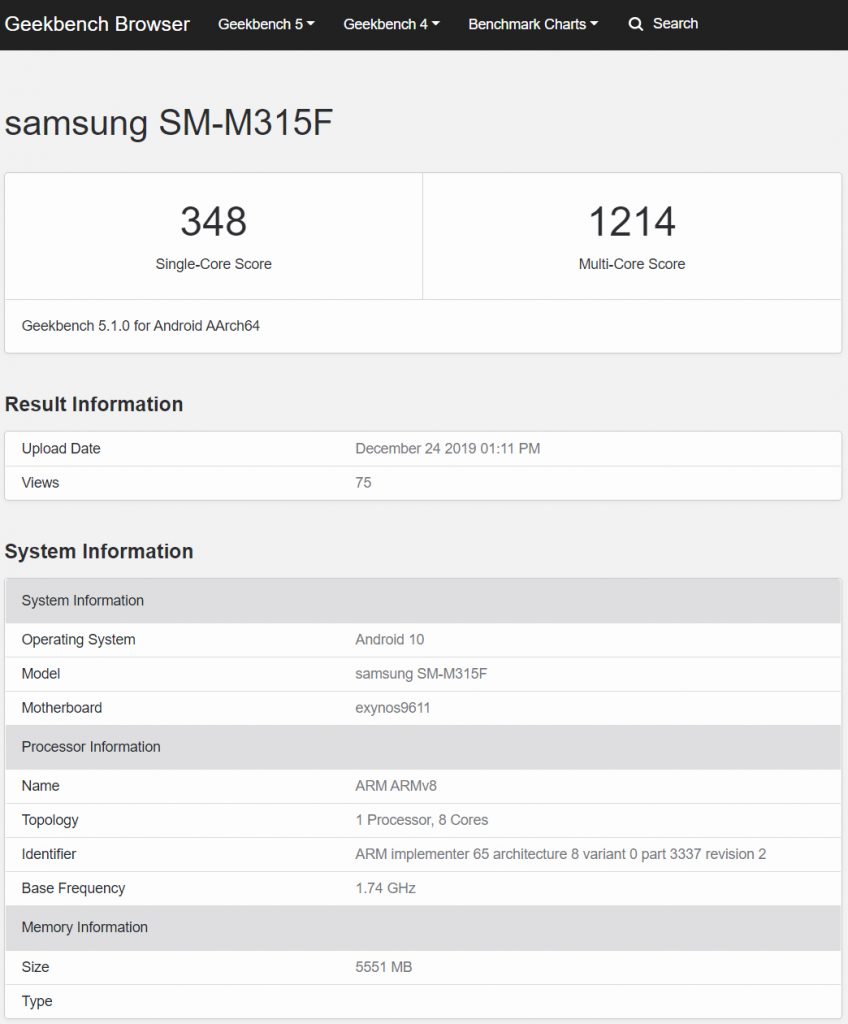Viewport: 848px width, 1024px height.
Task: Click the exynos9611 motherboard value
Action: click(393, 708)
